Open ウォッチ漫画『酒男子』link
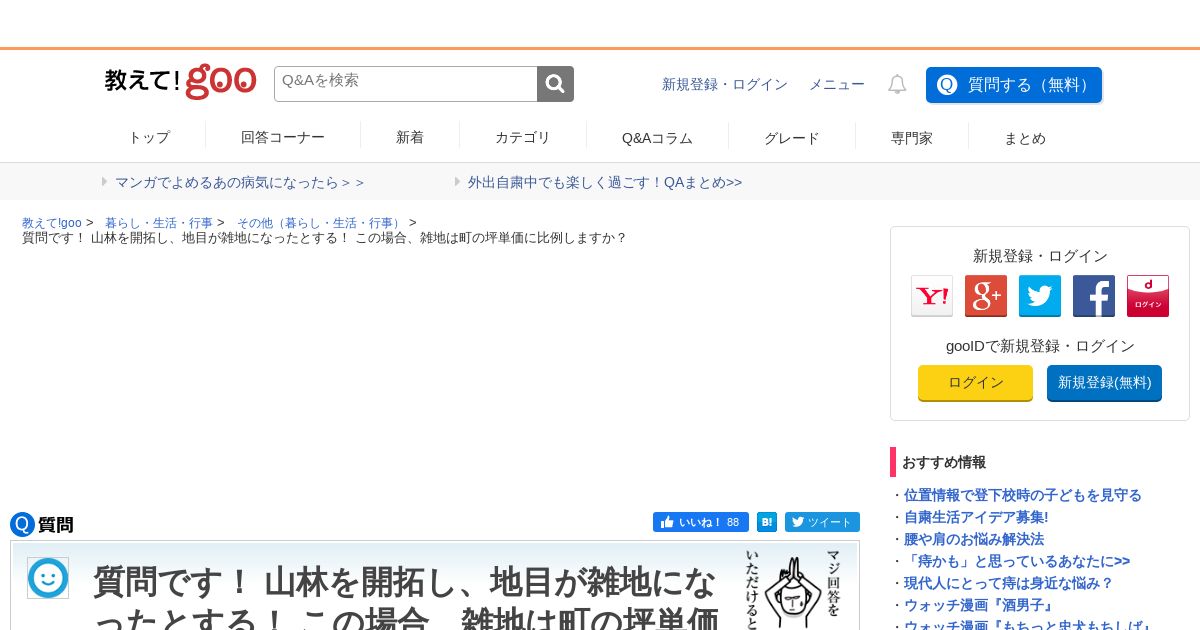 coord(981,605)
